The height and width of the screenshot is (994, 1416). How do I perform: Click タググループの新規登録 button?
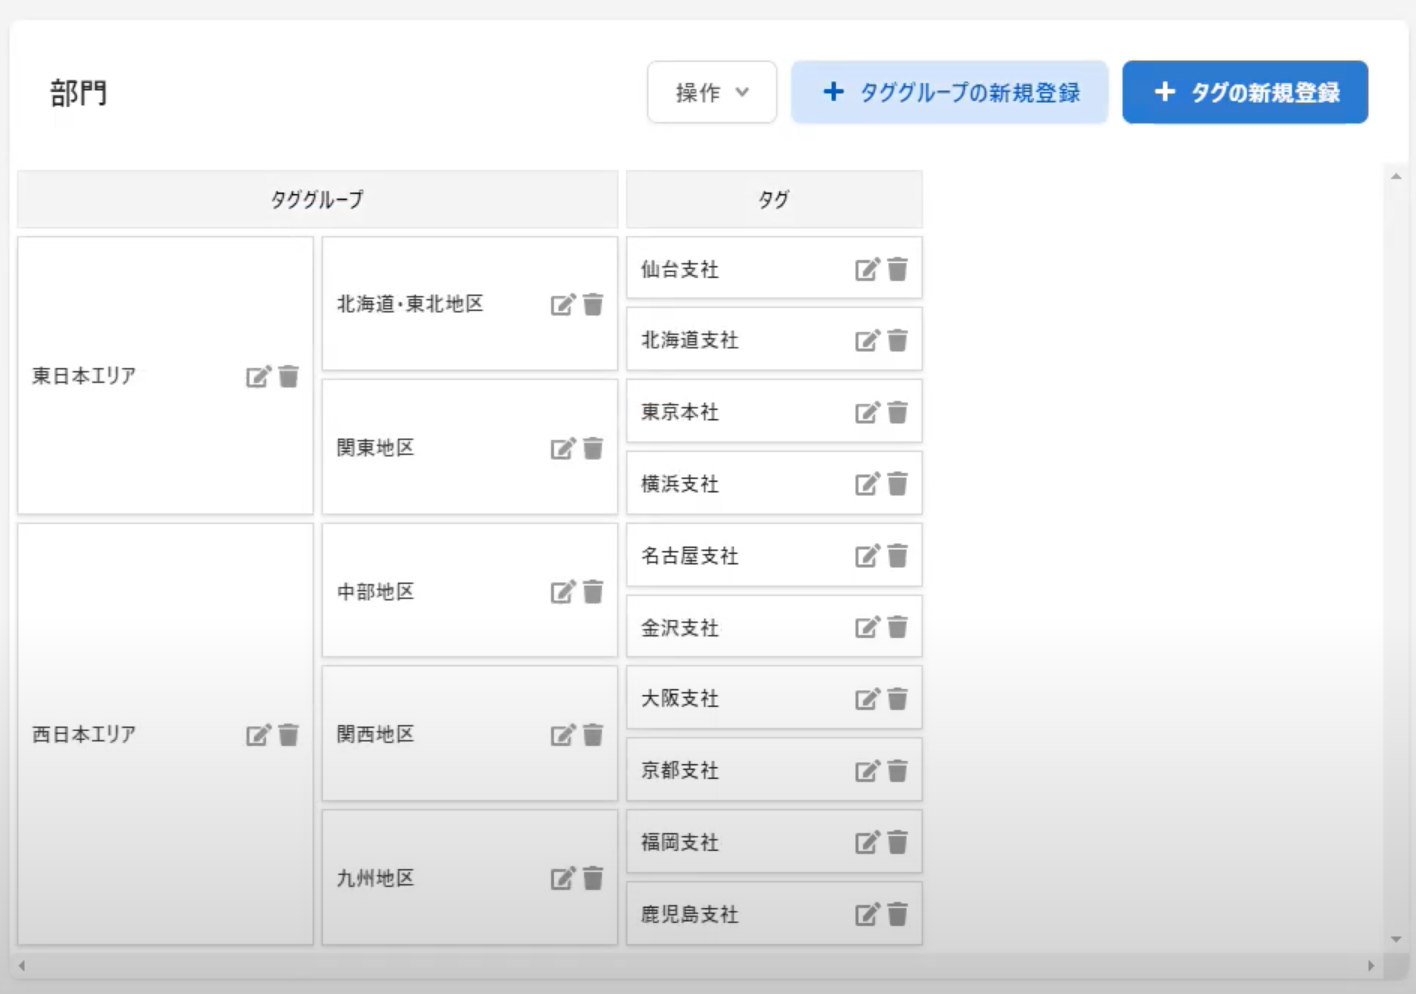[x=949, y=93]
